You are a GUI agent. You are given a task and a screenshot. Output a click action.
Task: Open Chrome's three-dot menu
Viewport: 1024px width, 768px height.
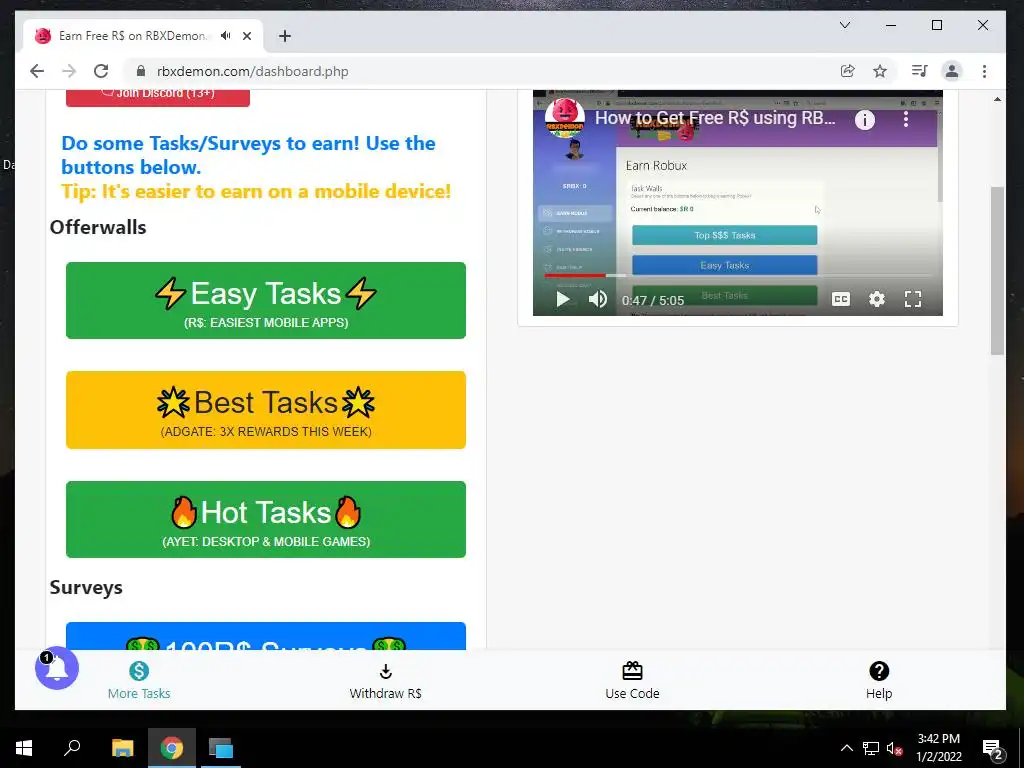tap(984, 71)
